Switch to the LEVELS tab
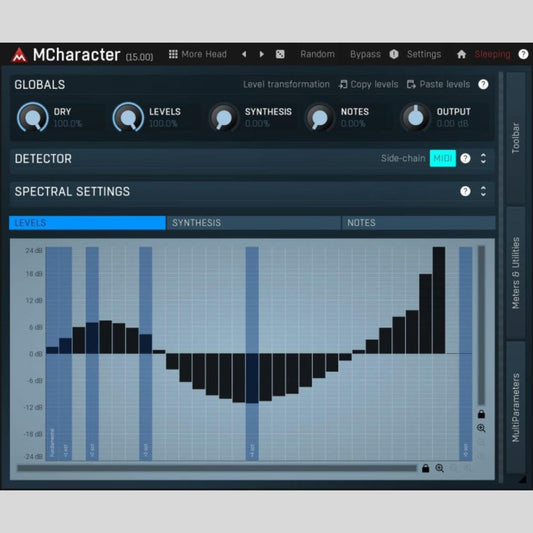533x533 pixels. tap(87, 223)
